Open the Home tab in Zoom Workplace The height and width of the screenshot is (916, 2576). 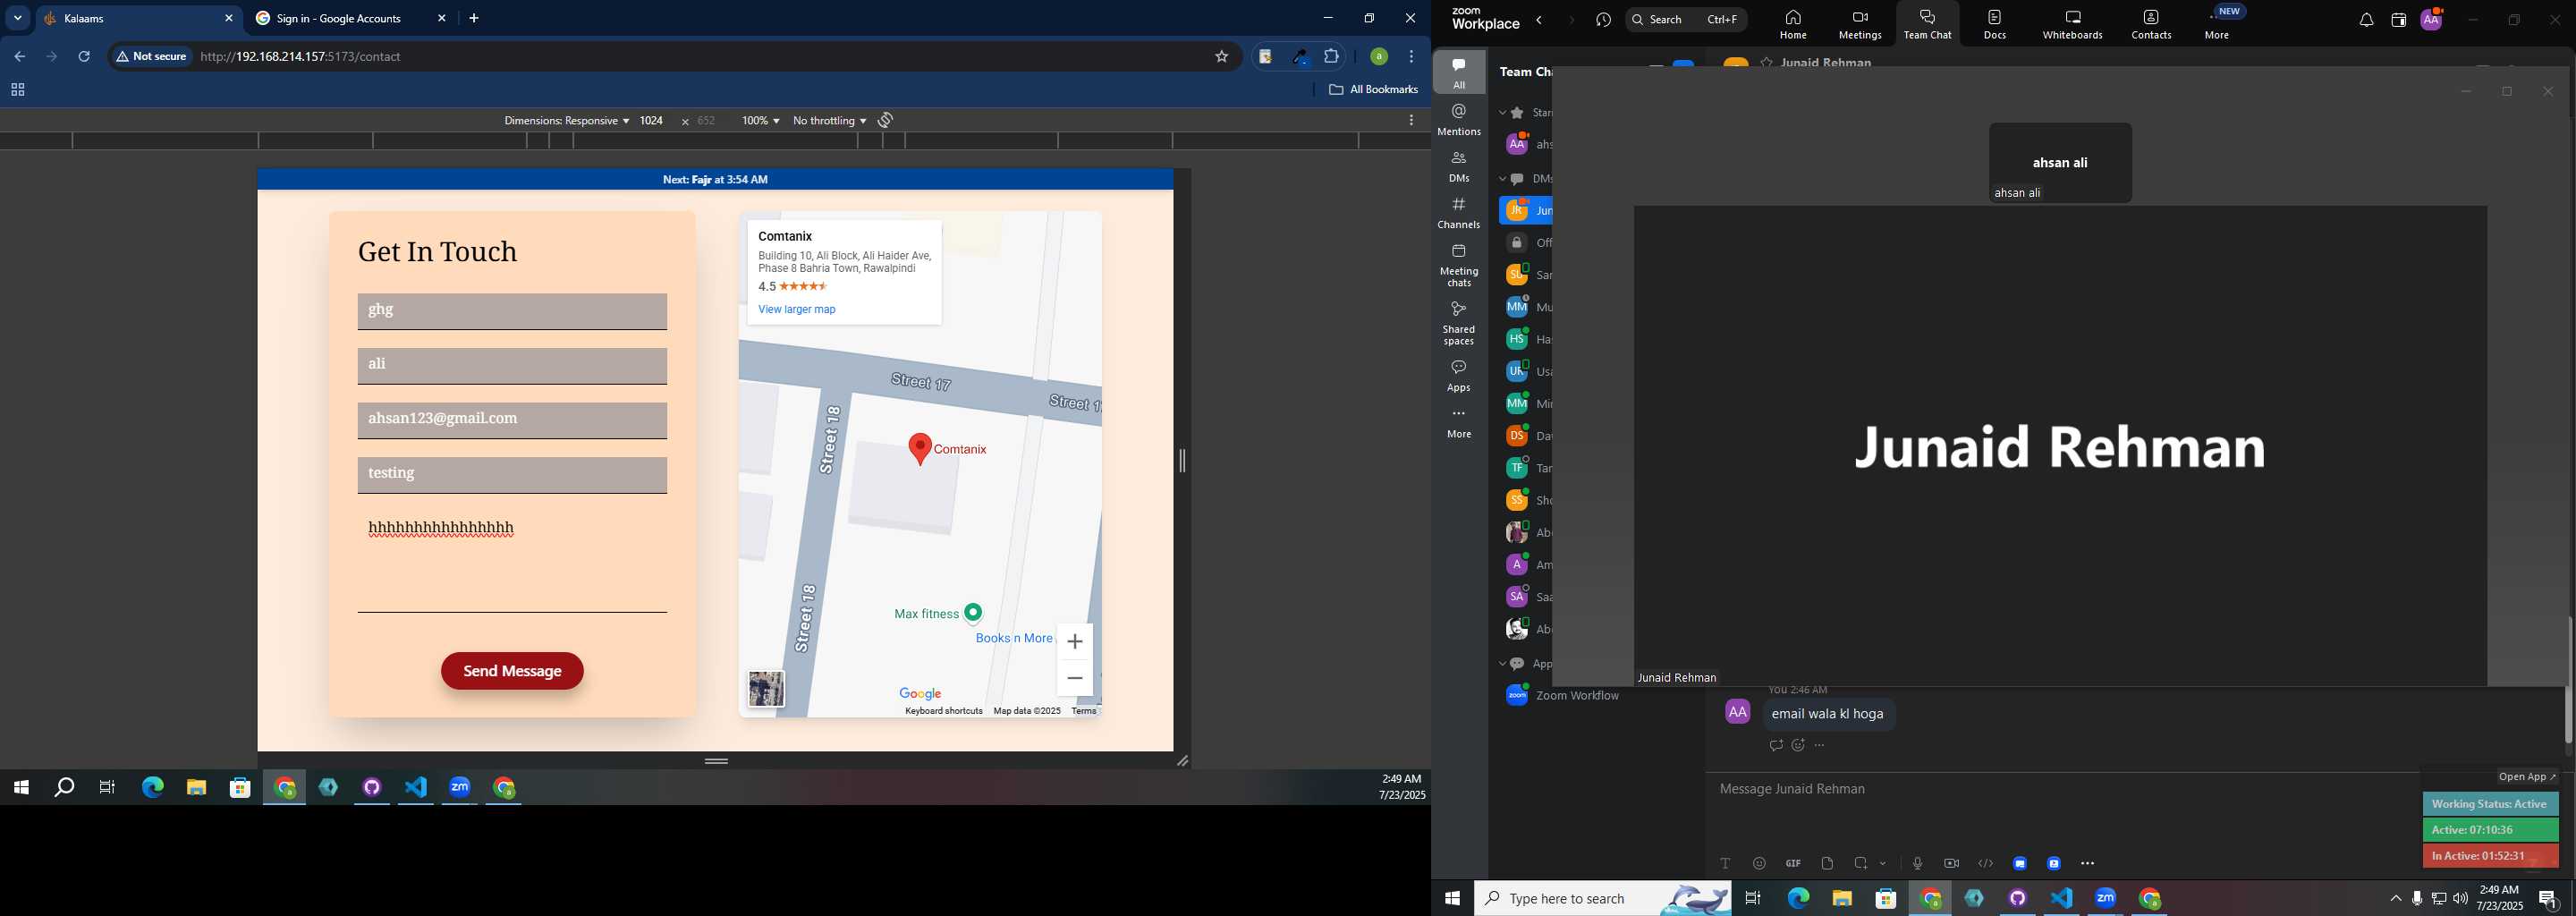pyautogui.click(x=1793, y=24)
